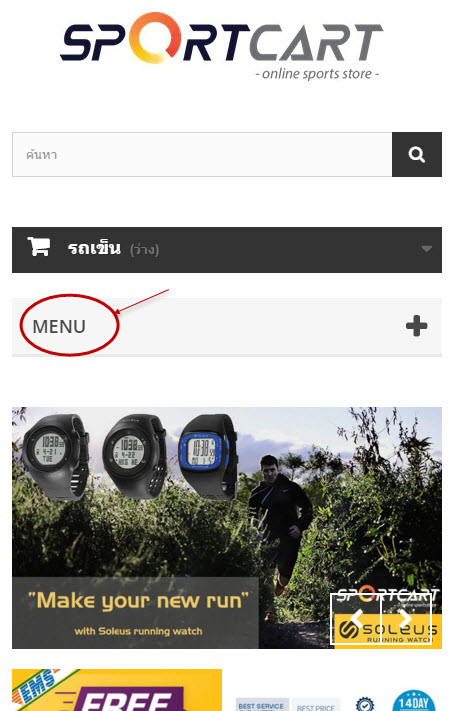The width and height of the screenshot is (454, 711).
Task: Advance to the next banner slide arrow
Action: [405, 618]
